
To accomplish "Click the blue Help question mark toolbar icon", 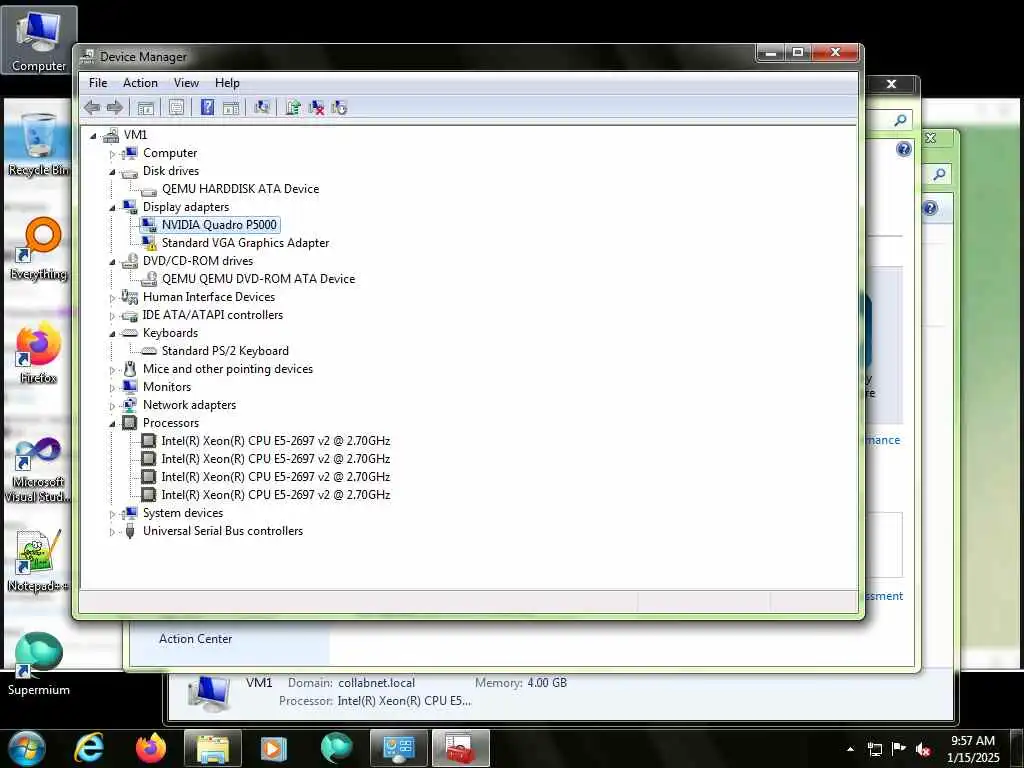I will pyautogui.click(x=207, y=107).
